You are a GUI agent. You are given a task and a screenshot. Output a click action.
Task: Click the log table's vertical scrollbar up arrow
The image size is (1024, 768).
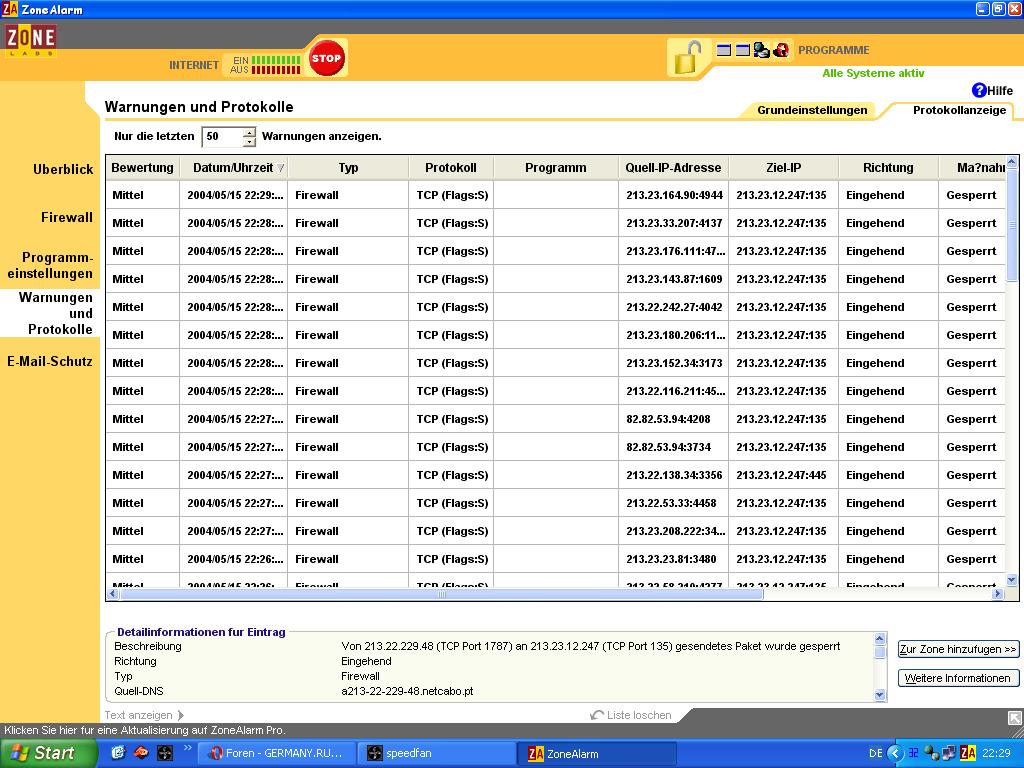(x=1012, y=162)
